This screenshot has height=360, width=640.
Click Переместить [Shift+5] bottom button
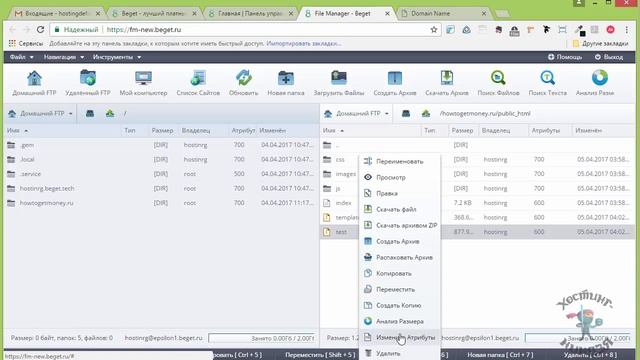pyautogui.click(x=320, y=355)
